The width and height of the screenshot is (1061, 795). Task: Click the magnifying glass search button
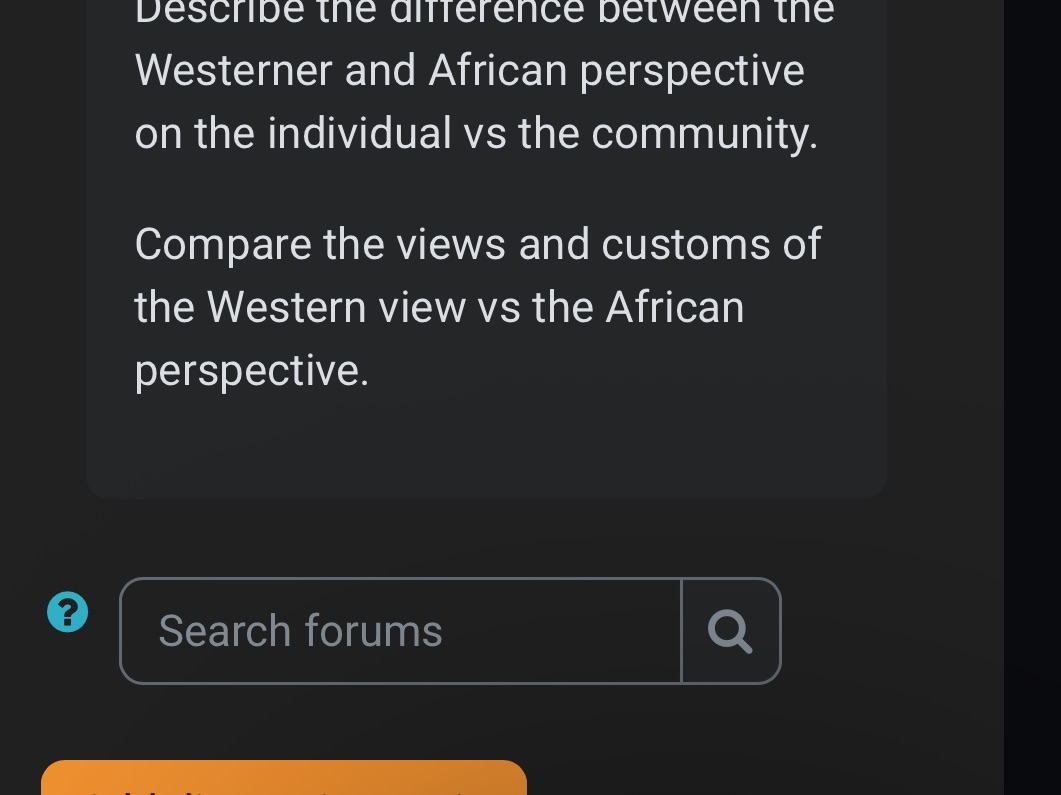pos(731,631)
